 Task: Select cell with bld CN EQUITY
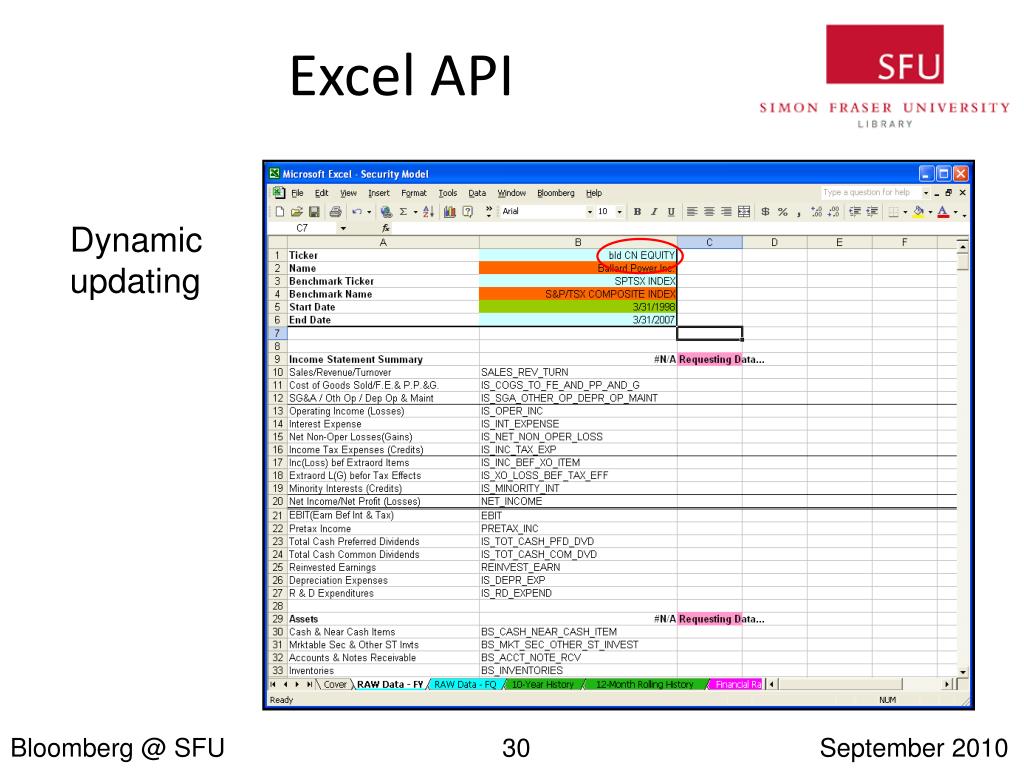(578, 255)
